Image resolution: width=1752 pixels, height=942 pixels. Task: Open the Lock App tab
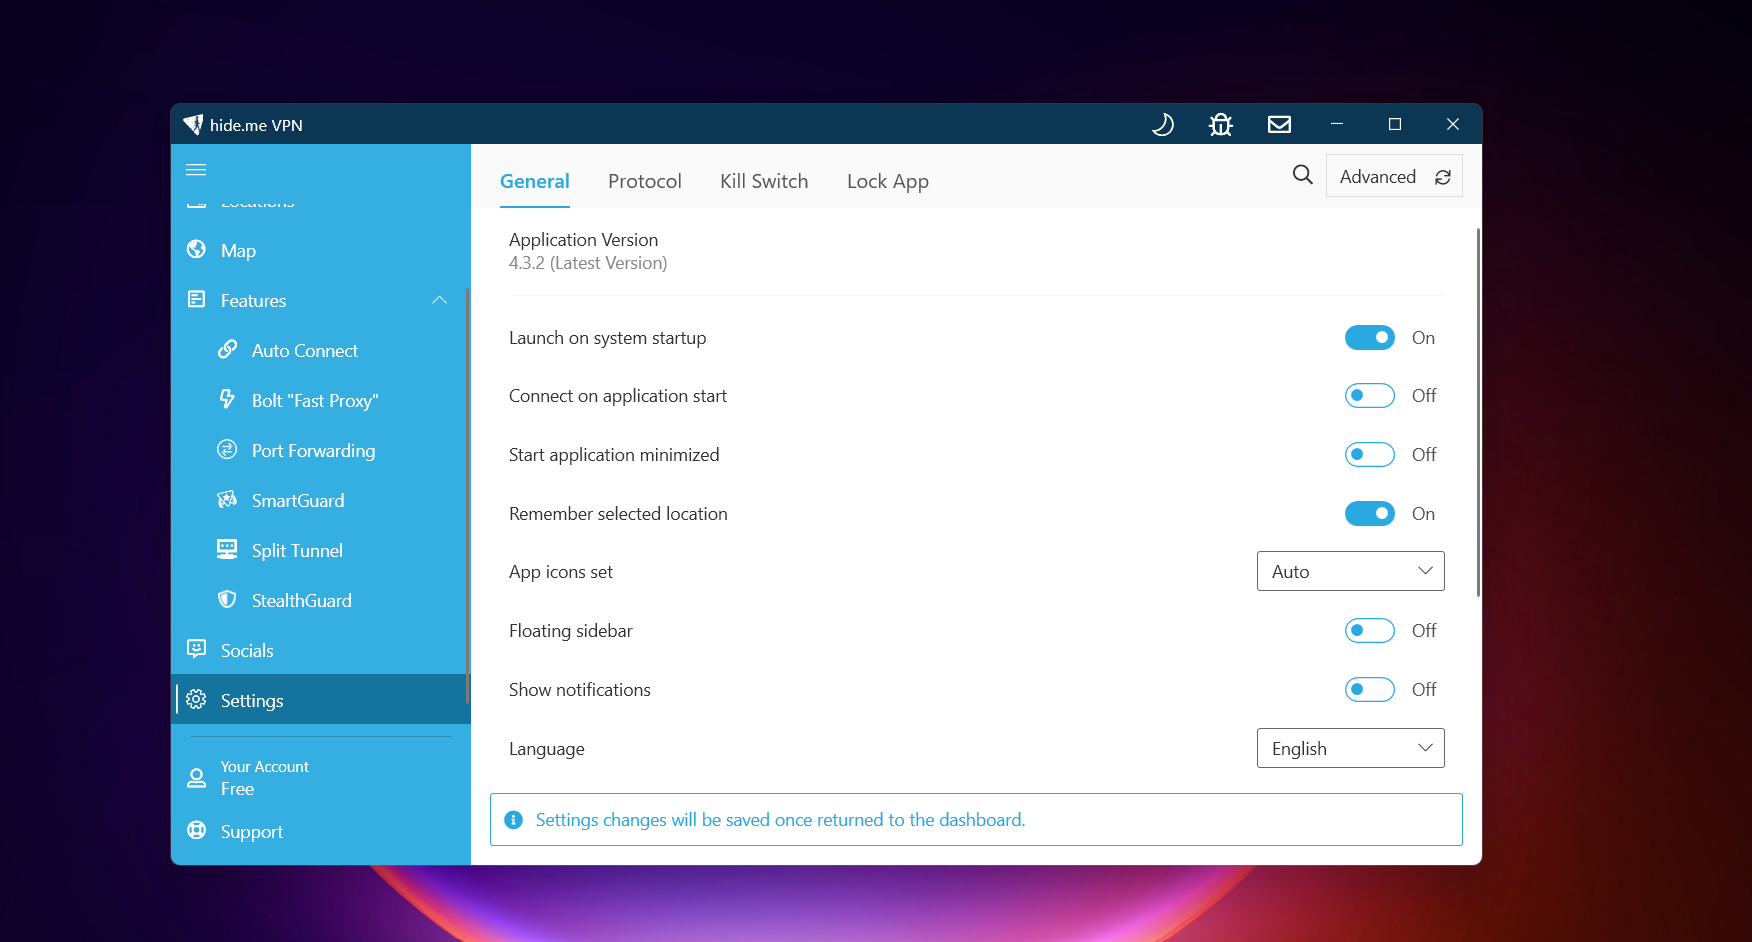(888, 181)
